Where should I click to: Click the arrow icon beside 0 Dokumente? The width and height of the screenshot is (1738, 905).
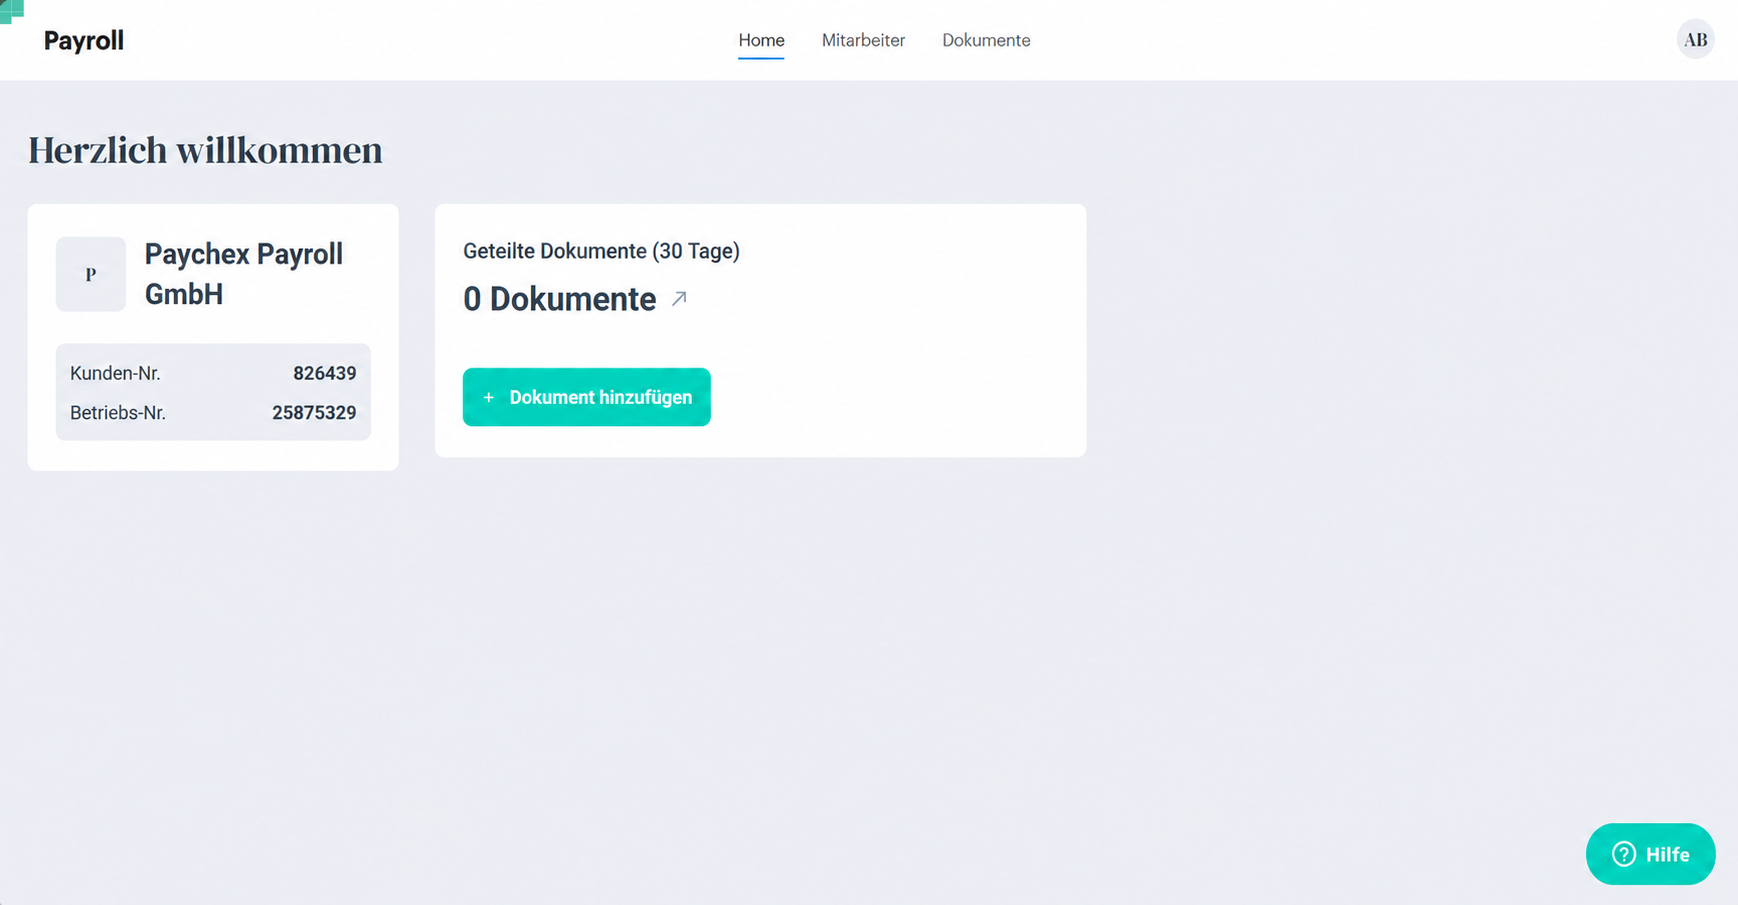(x=679, y=298)
